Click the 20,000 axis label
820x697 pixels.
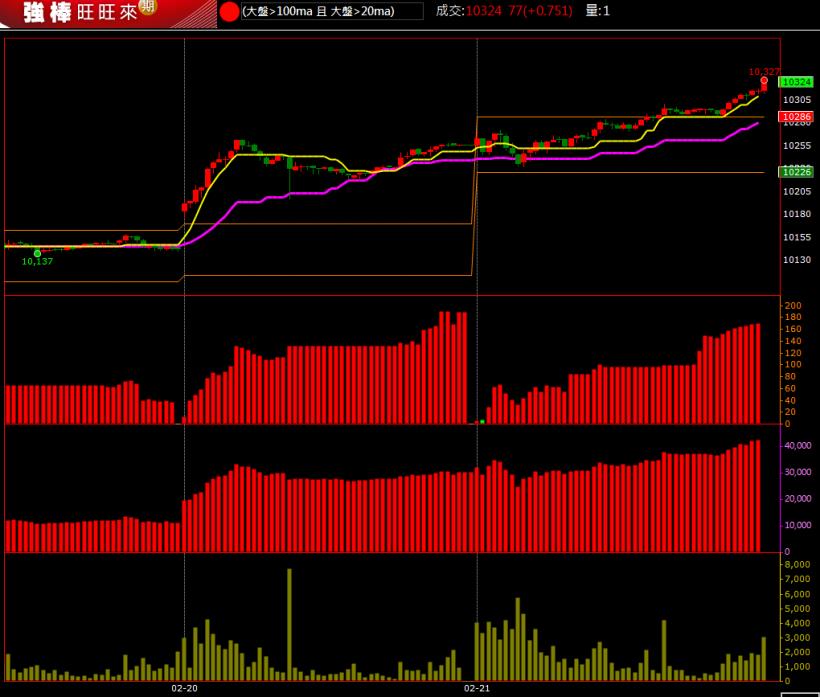(798, 499)
